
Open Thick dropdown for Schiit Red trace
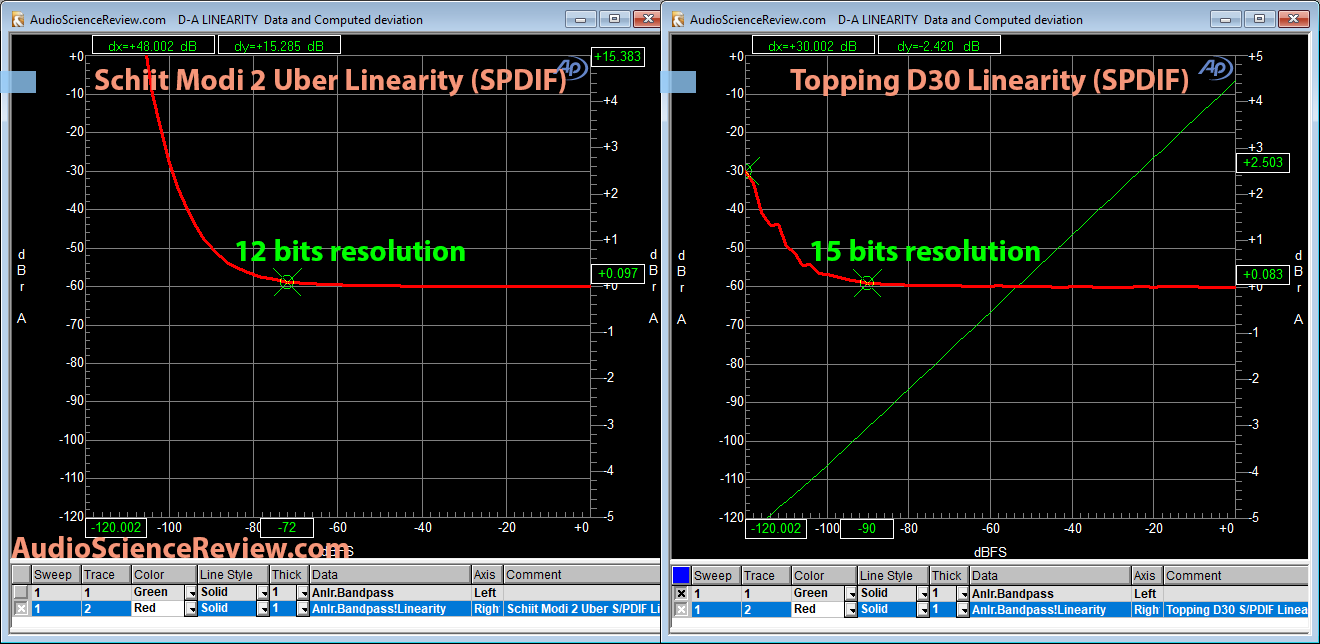click(303, 609)
